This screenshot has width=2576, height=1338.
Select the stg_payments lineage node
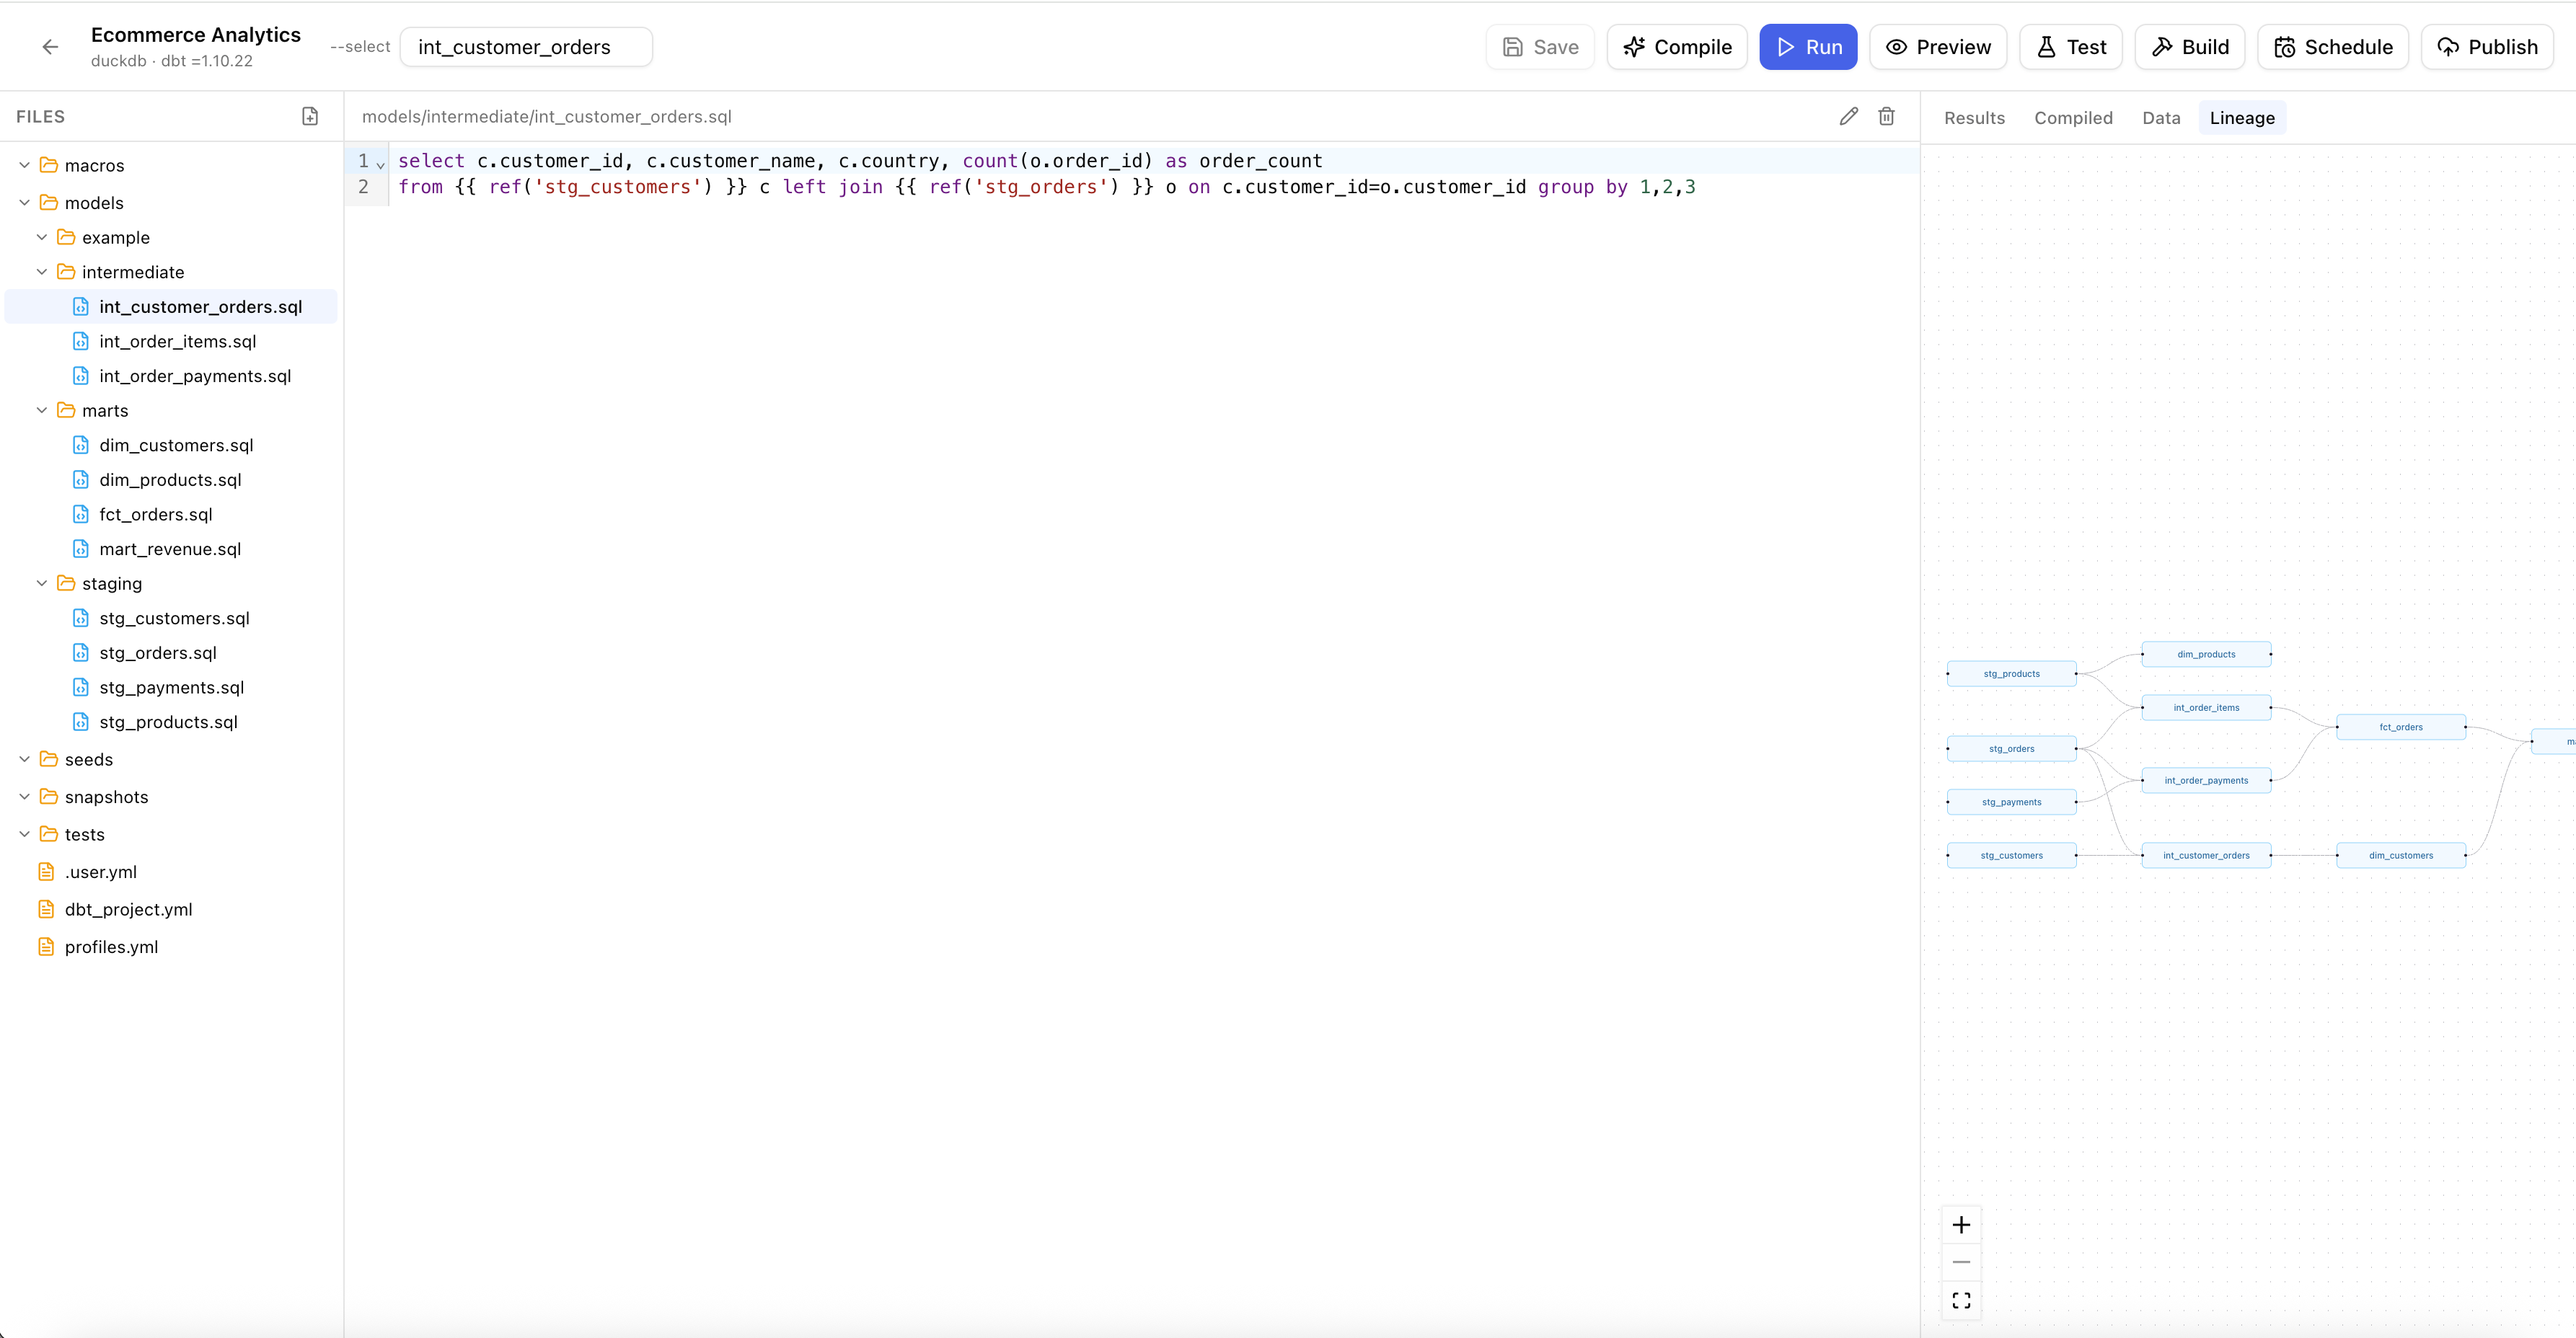(2011, 802)
